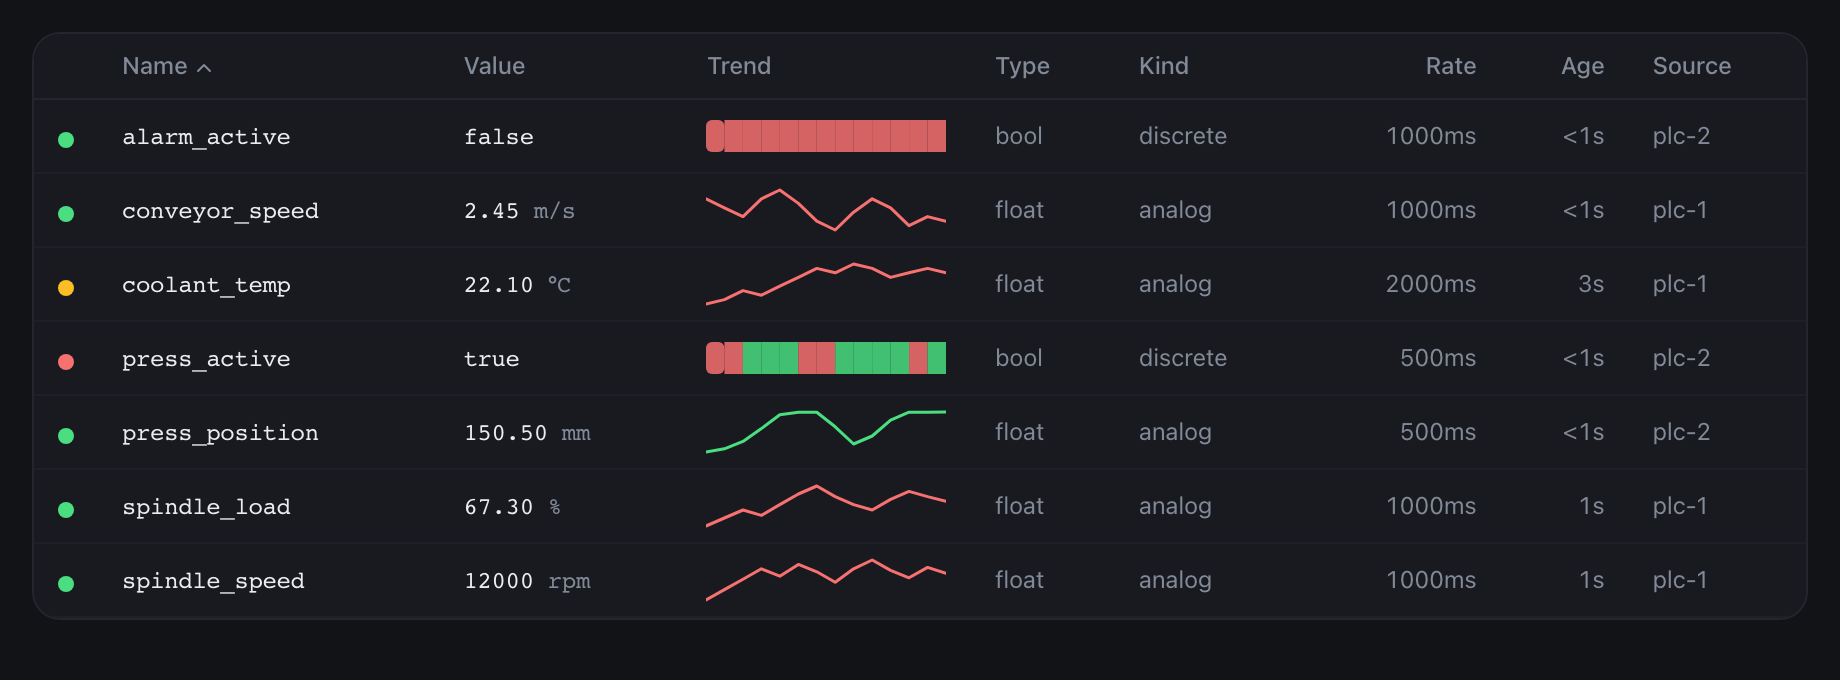
Task: Click the float type for spindle_speed
Action: pos(1019,580)
